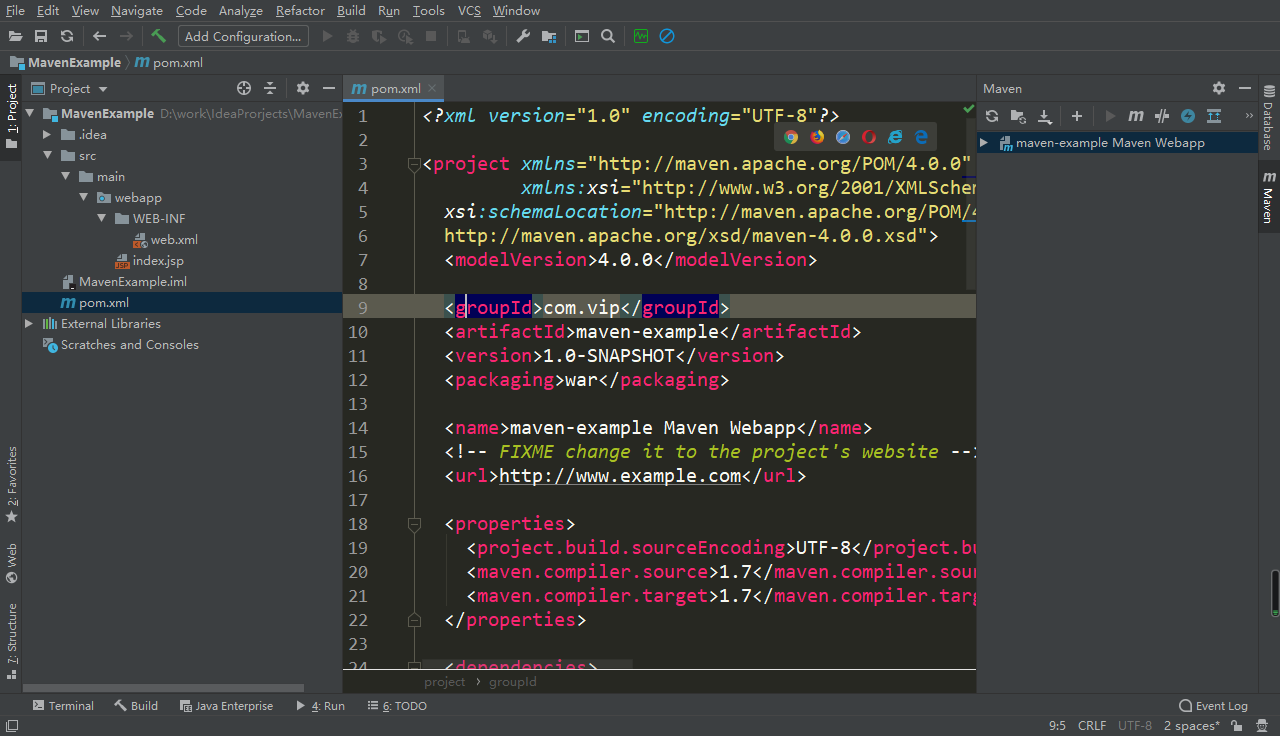Click the Search Everywhere magnifier icon

click(608, 36)
